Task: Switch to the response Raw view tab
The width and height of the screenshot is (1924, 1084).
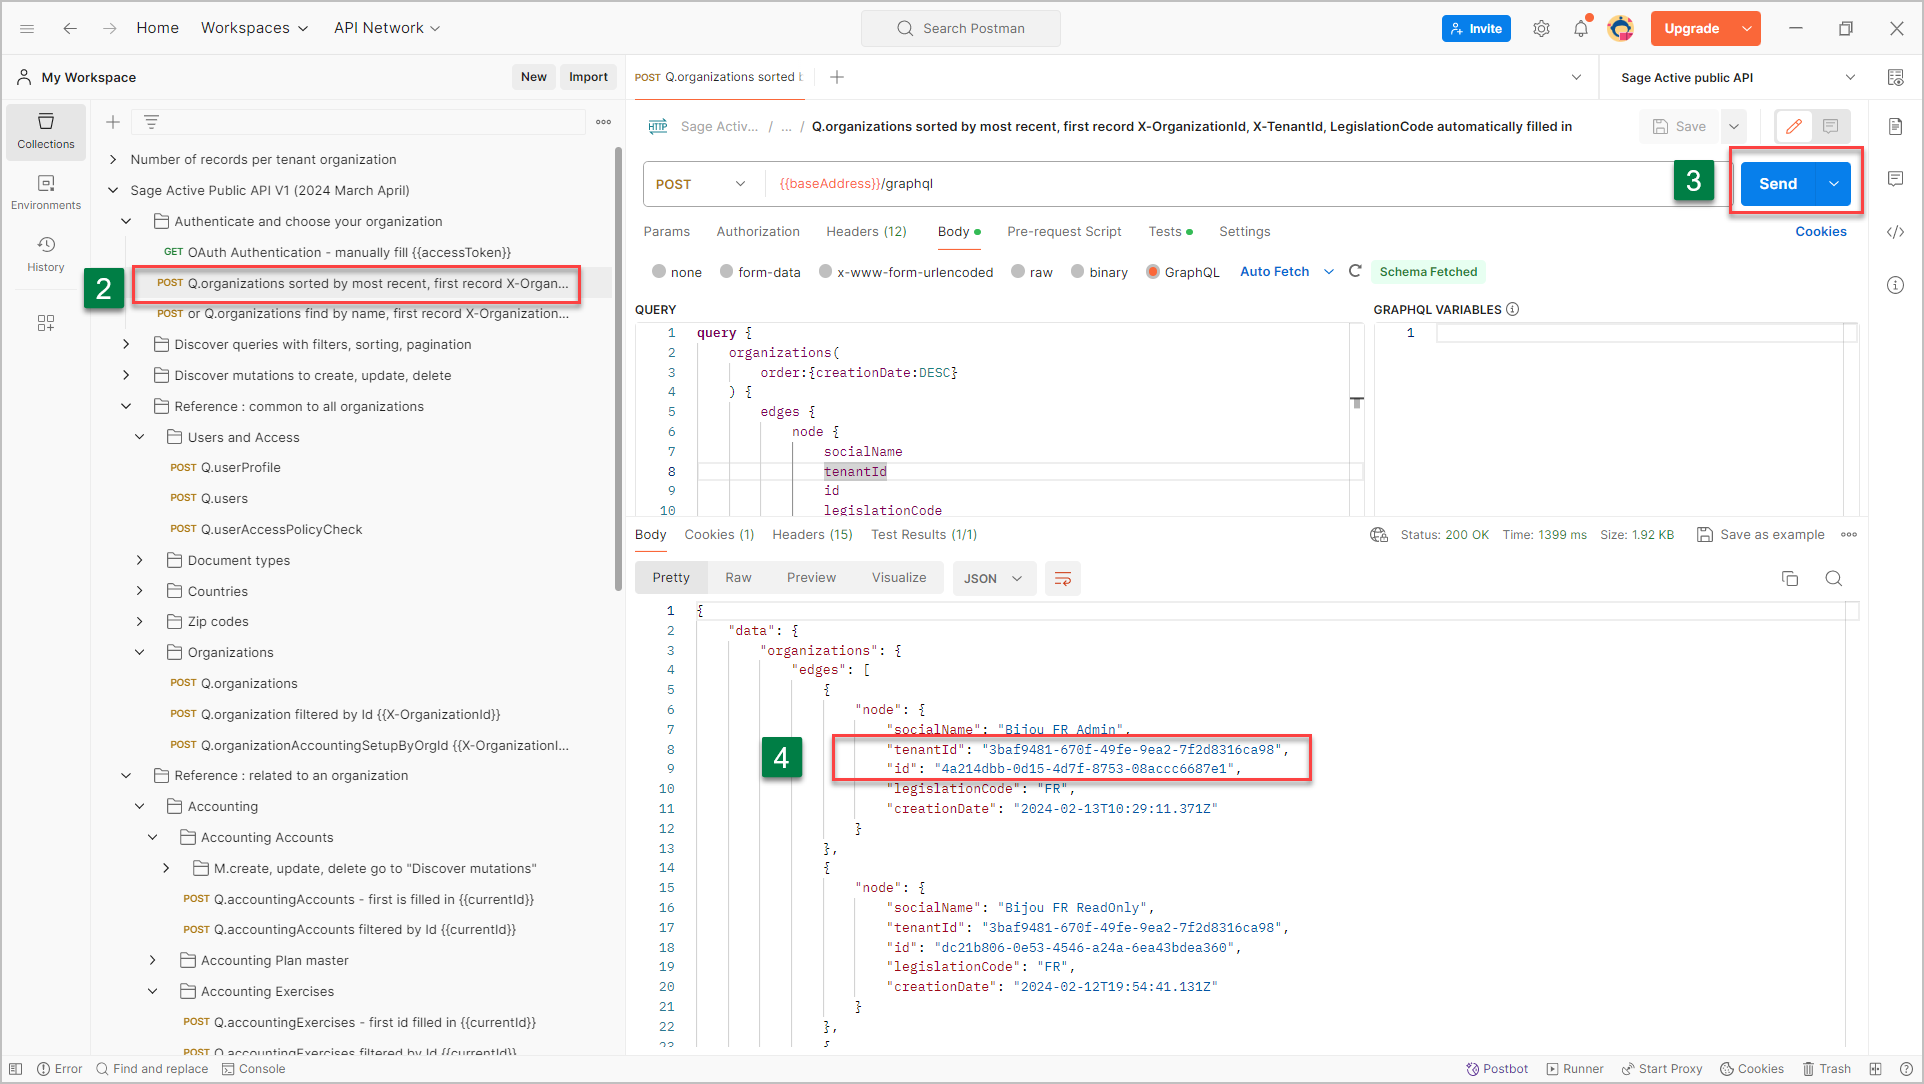Action: tap(738, 578)
